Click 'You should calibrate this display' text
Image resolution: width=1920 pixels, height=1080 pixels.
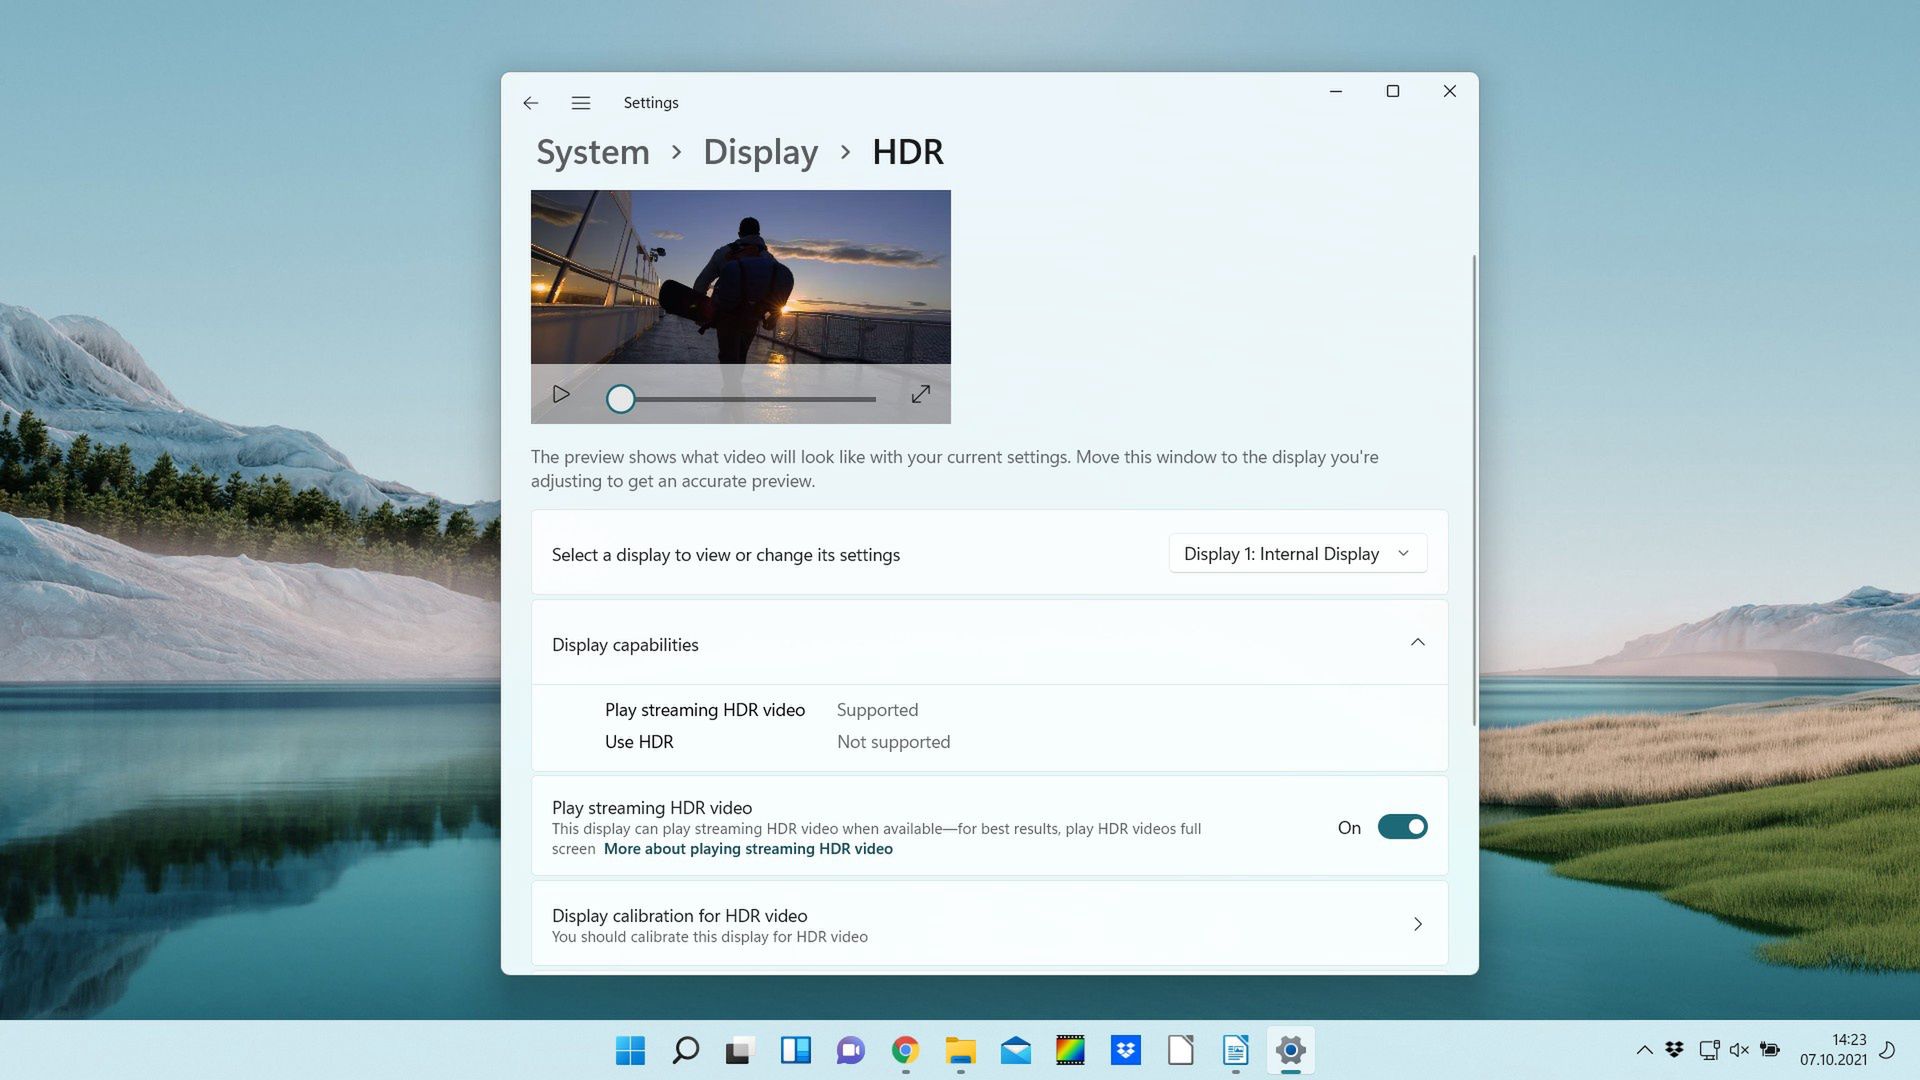[x=710, y=937]
